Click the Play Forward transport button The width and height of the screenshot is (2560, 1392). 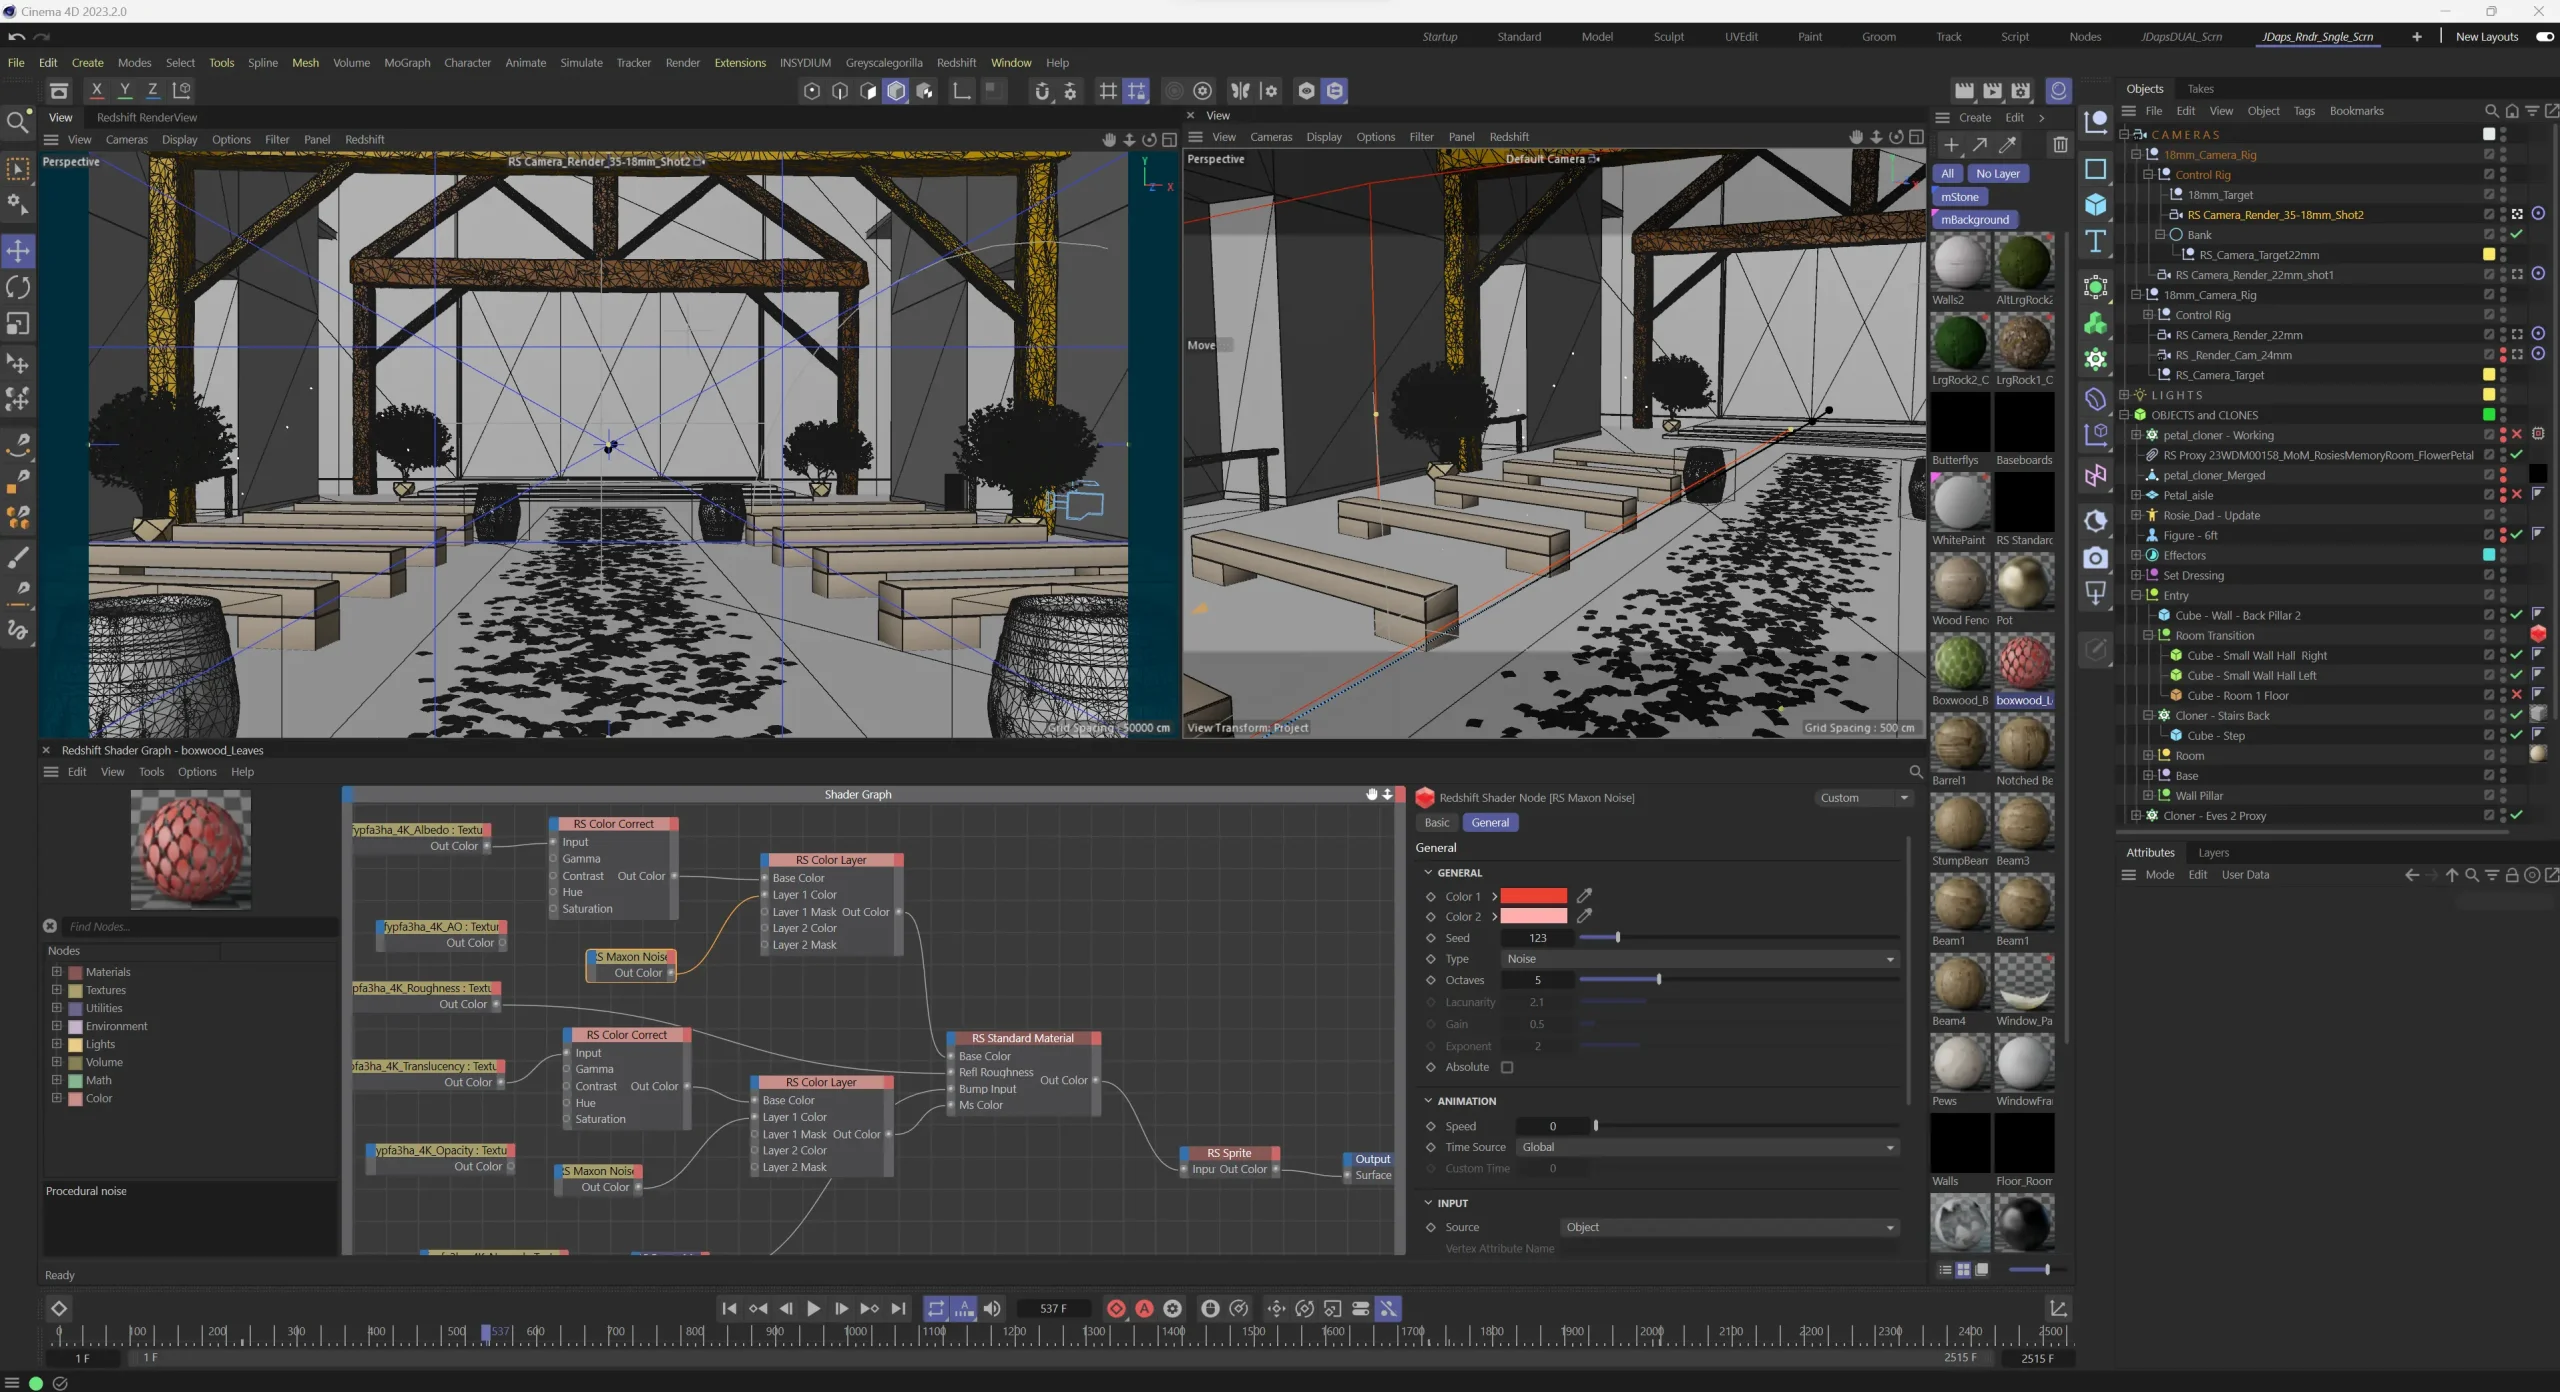813,1308
